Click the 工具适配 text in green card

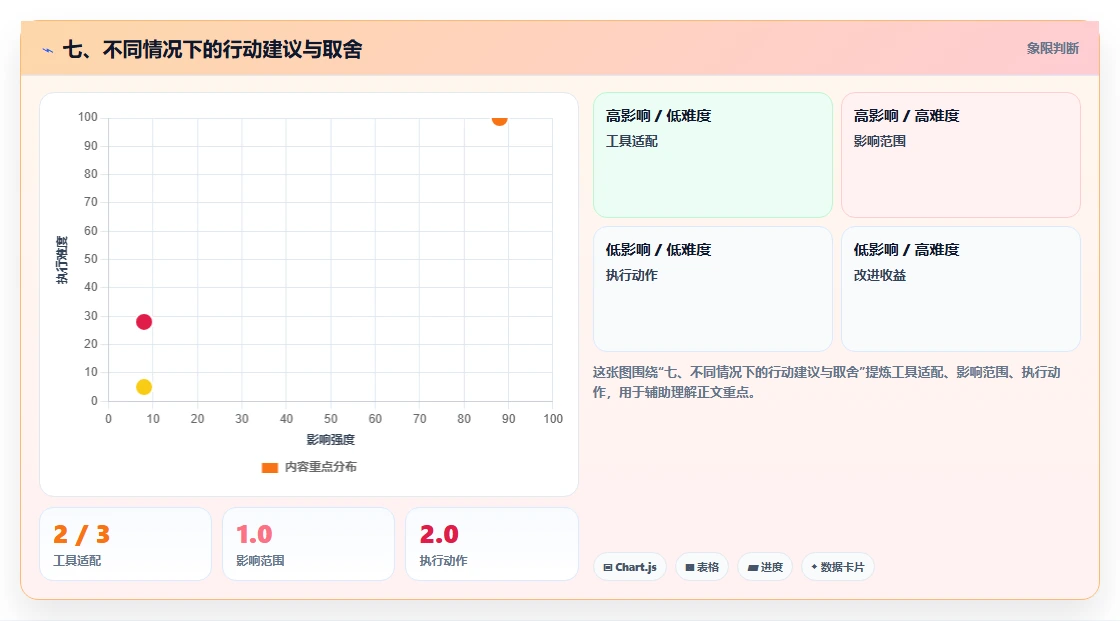(631, 141)
